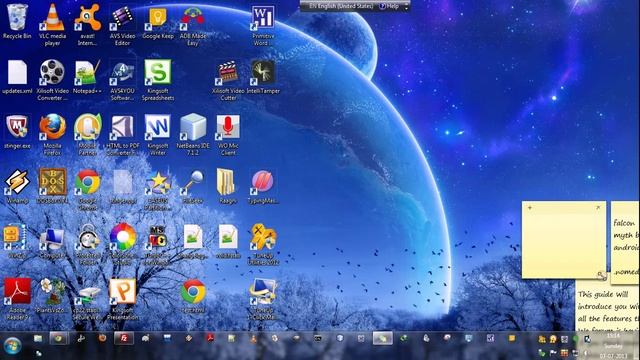This screenshot has height=360, width=640.
Task: Open Notepad++ desktop shortcut
Action: click(x=87, y=73)
